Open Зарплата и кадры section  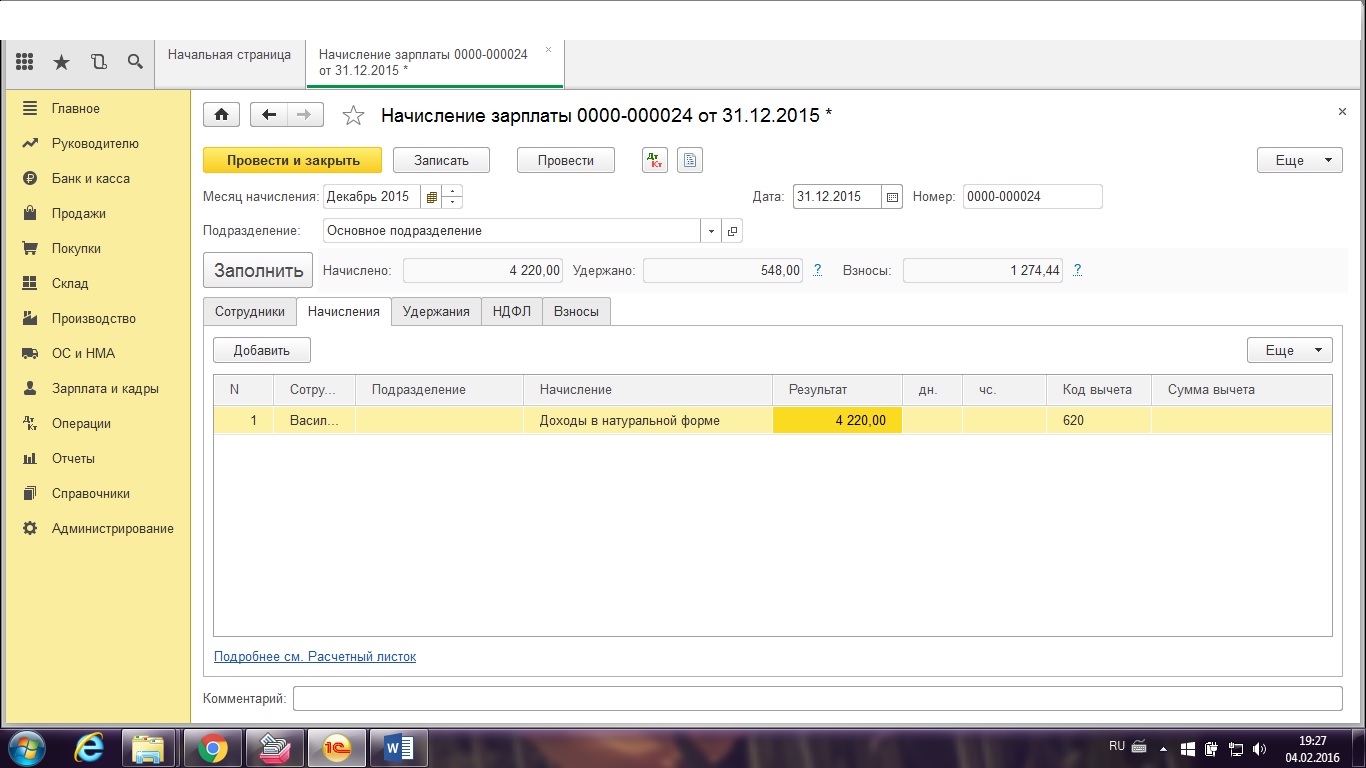click(105, 388)
